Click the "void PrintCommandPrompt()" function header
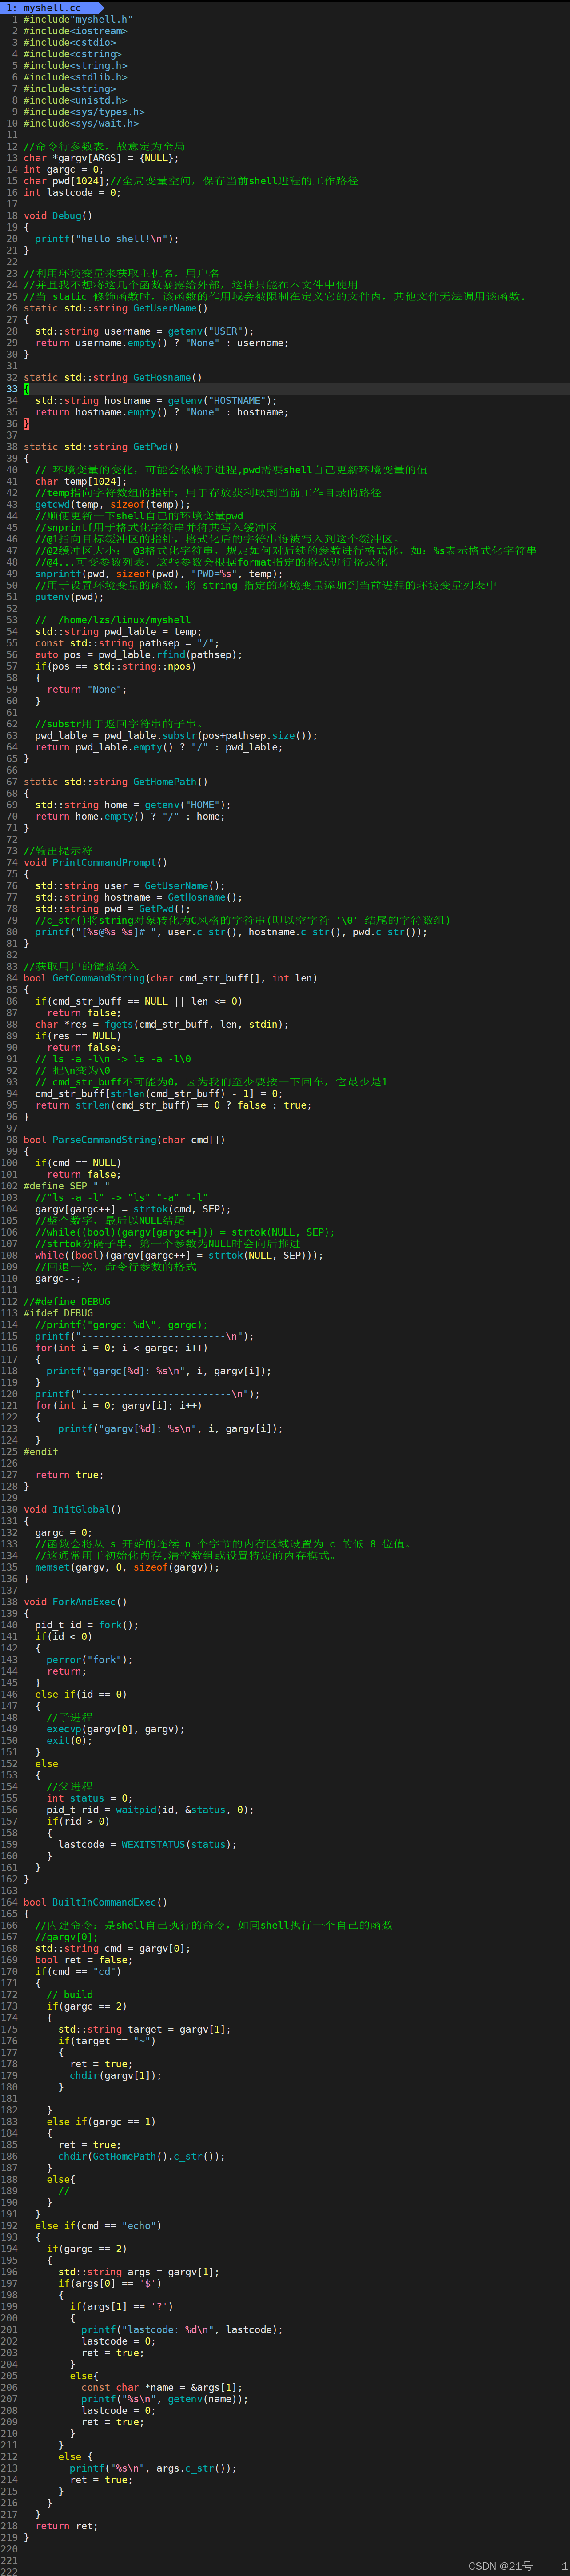The image size is (570, 2576). (x=96, y=862)
